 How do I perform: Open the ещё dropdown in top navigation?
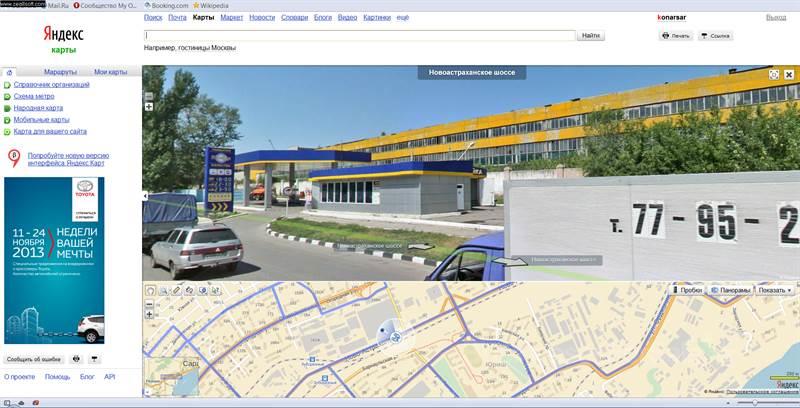403,17
